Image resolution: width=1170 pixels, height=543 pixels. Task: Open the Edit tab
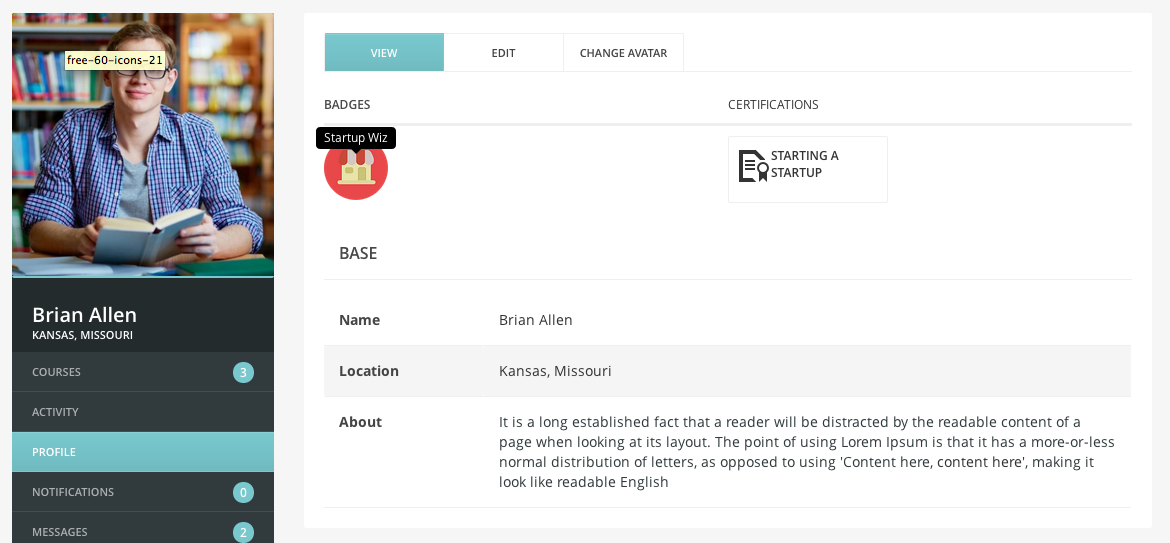click(503, 53)
